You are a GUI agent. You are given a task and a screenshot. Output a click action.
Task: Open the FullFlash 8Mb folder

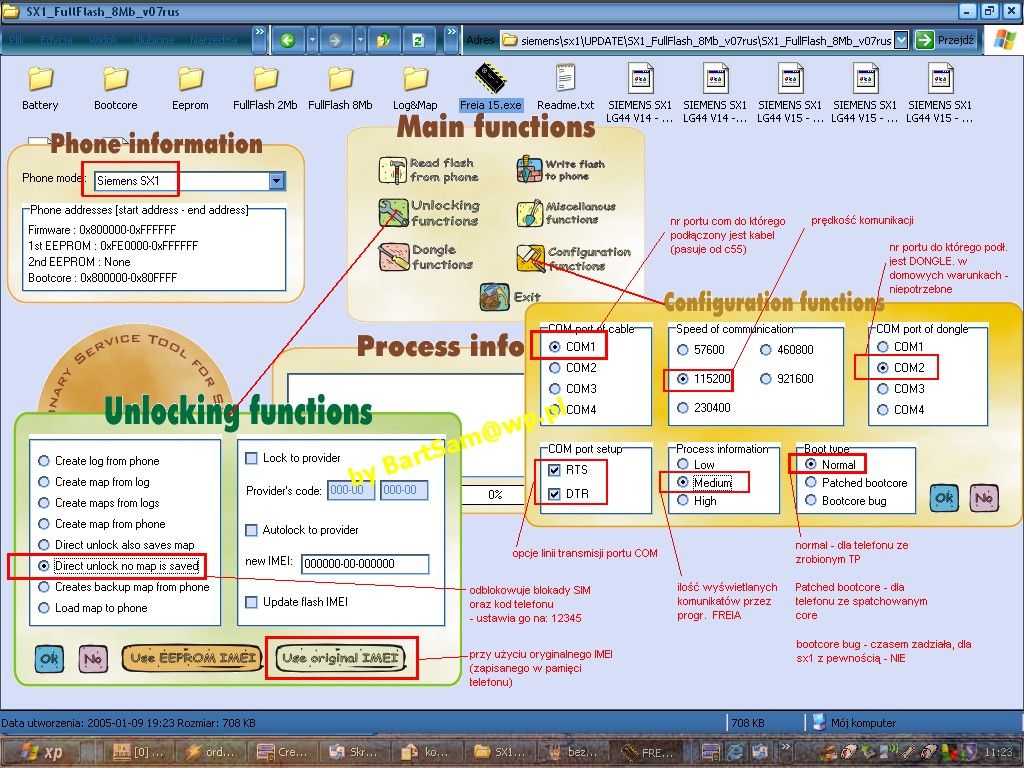pyautogui.click(x=340, y=88)
